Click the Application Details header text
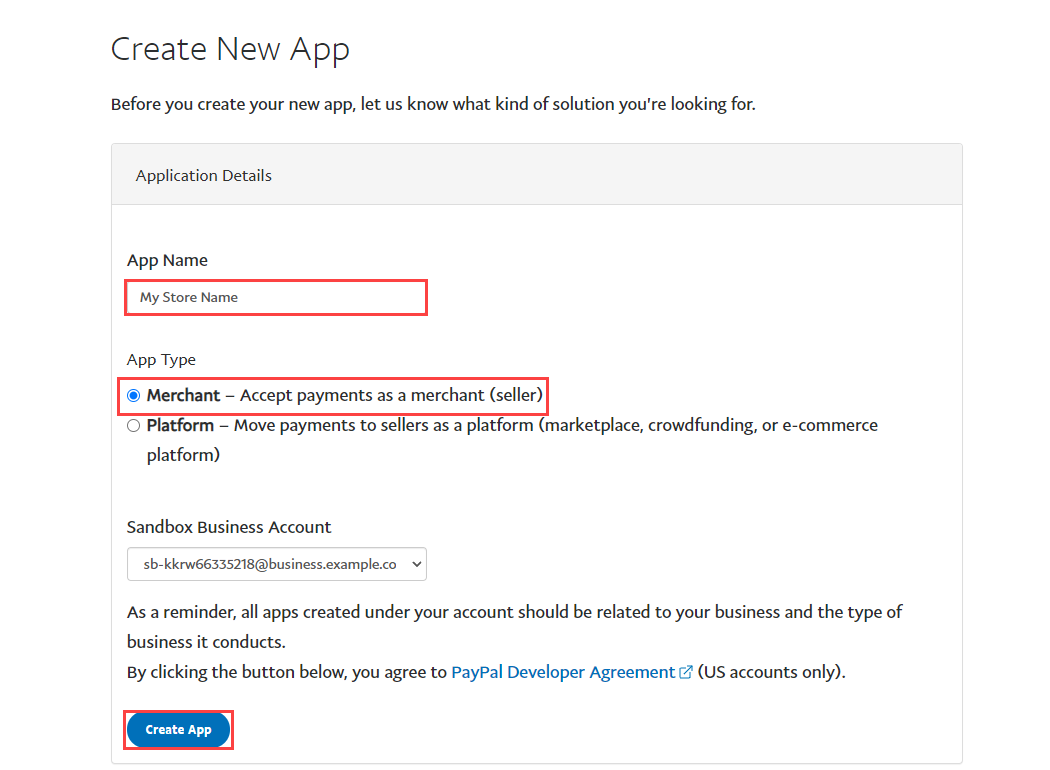The height and width of the screenshot is (770, 1050). click(x=204, y=175)
